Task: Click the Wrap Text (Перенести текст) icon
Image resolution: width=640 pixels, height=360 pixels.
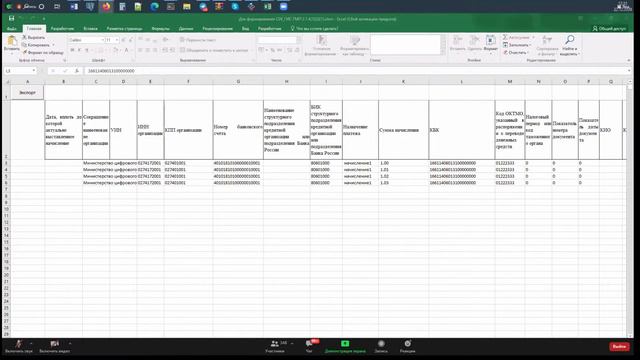Action: (182, 40)
